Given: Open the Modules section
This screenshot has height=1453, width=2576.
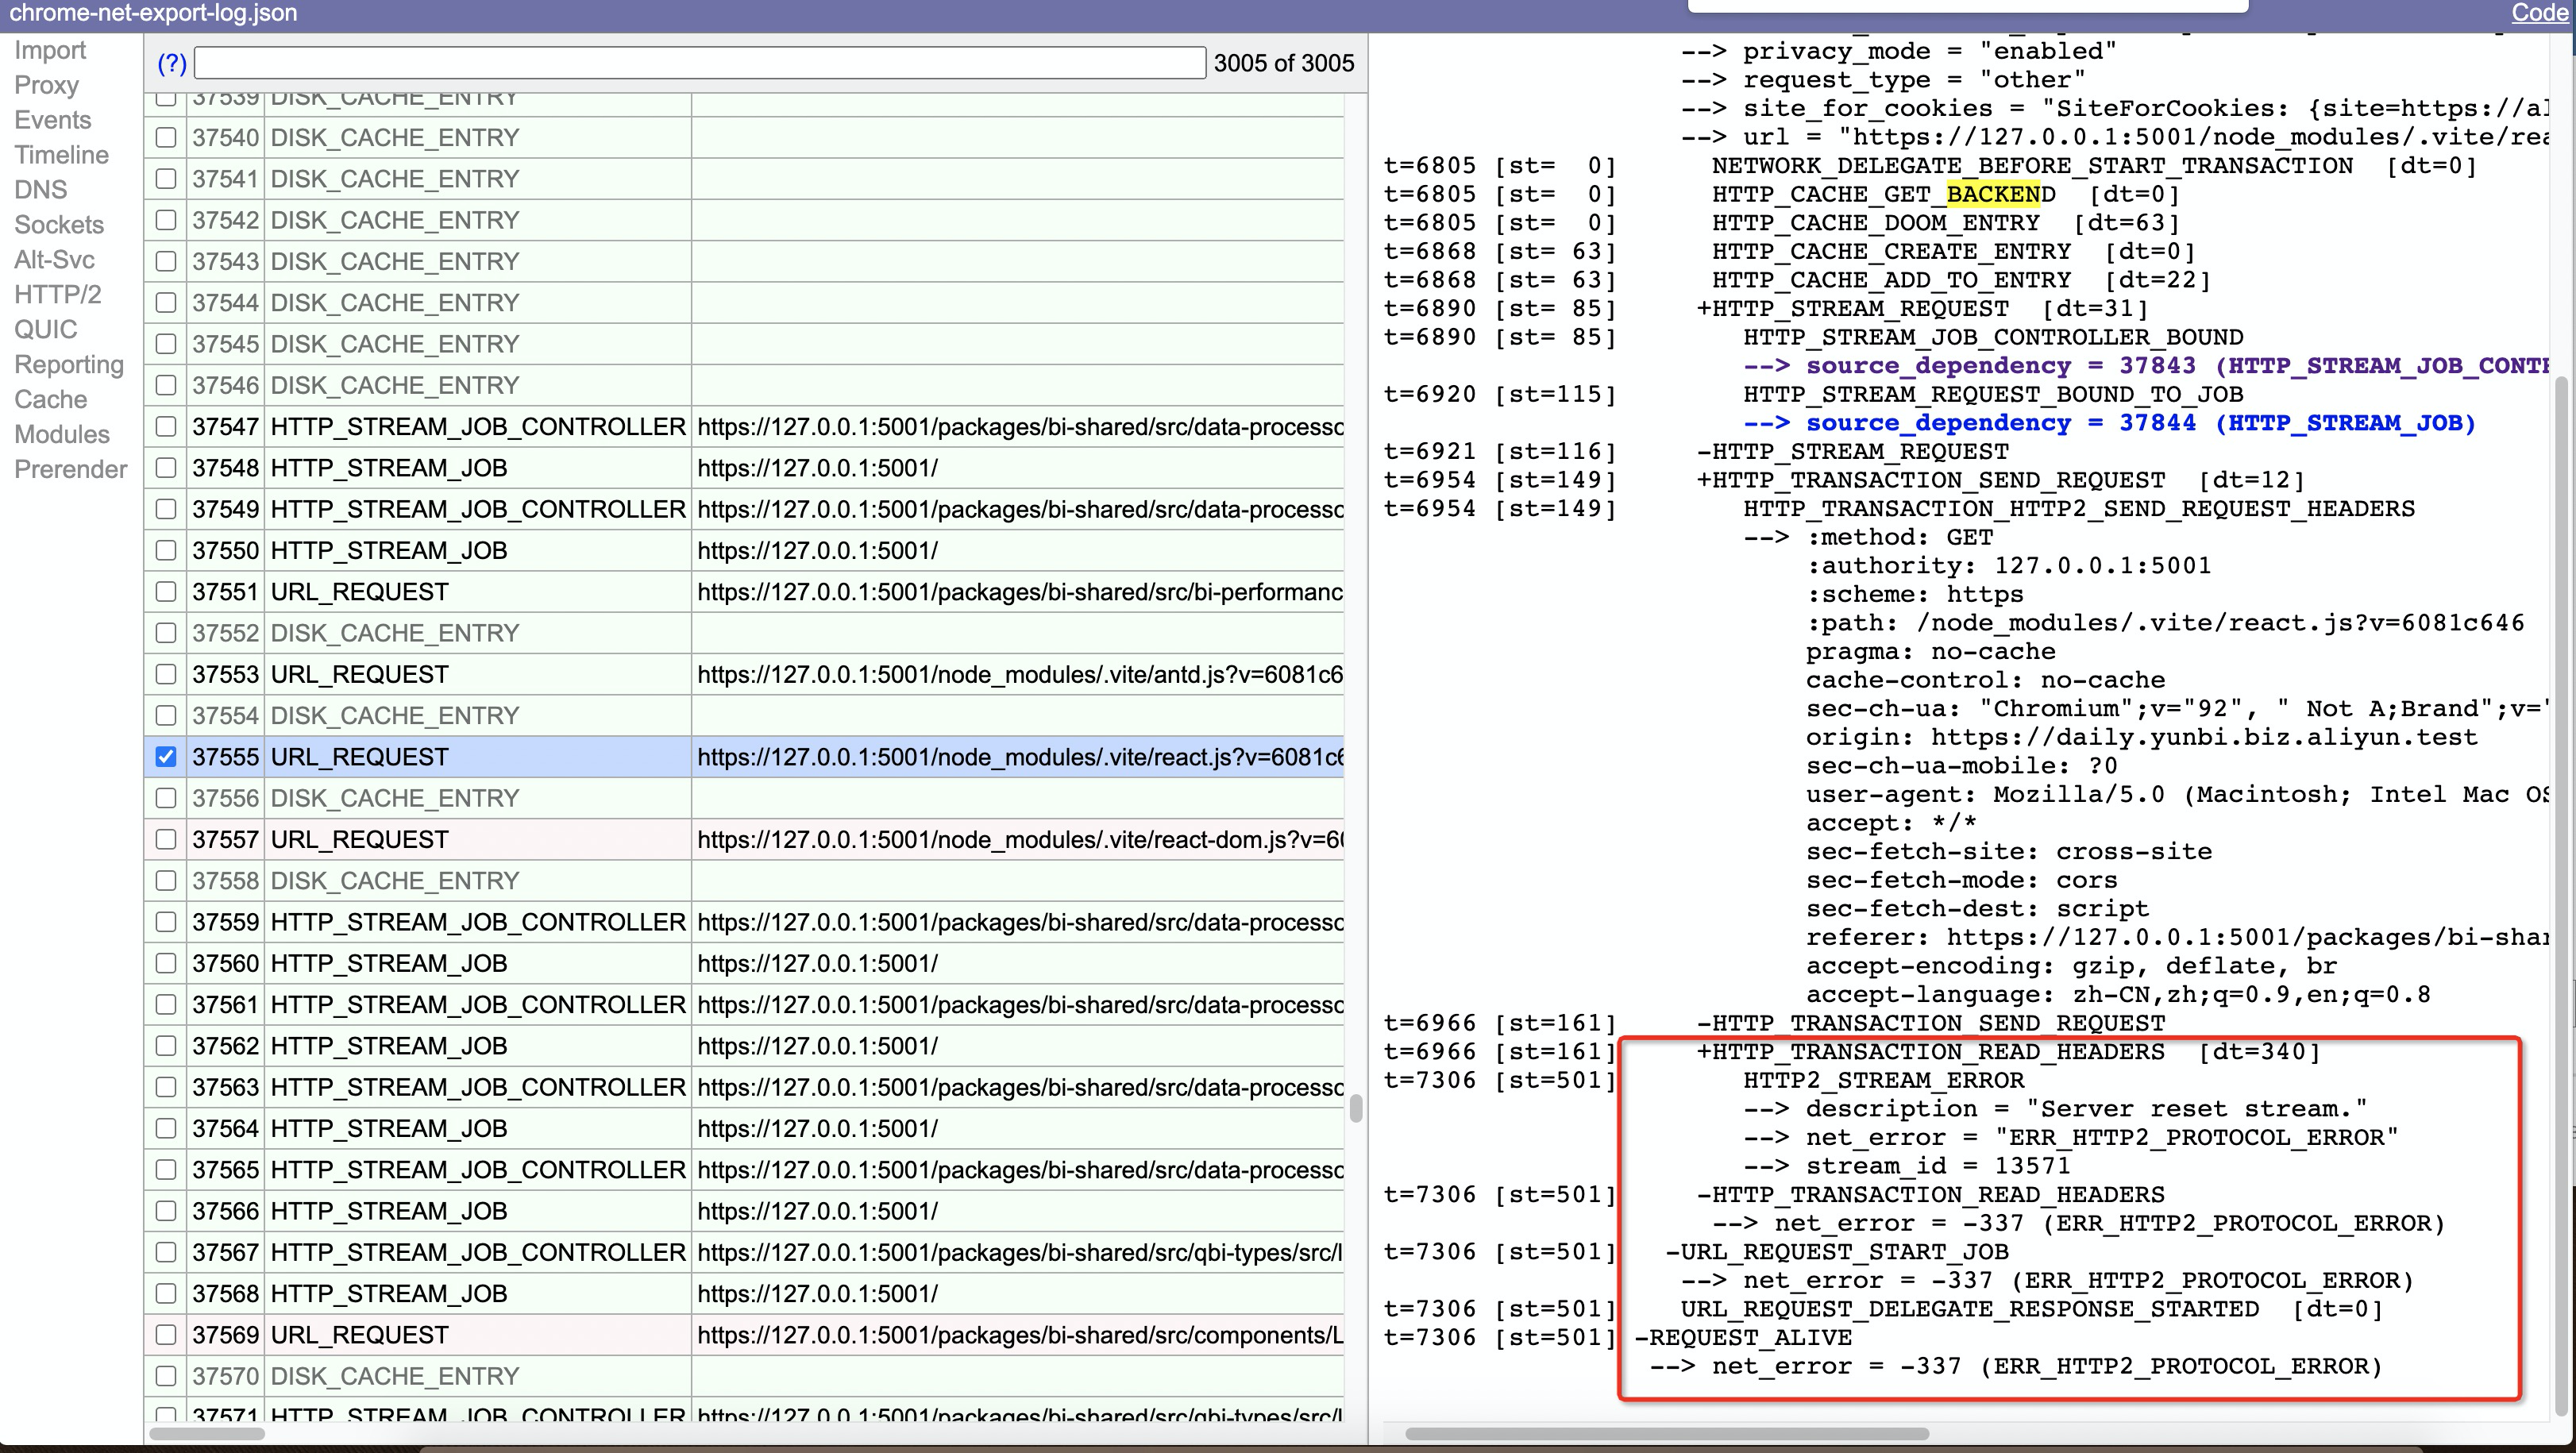Looking at the screenshot, I should click(x=62, y=435).
